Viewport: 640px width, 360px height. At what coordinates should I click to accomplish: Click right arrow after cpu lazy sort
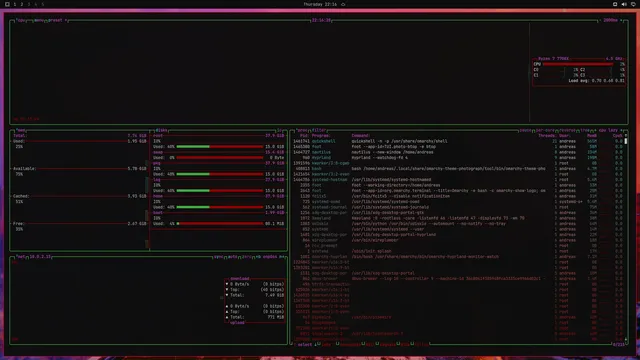tap(621, 130)
